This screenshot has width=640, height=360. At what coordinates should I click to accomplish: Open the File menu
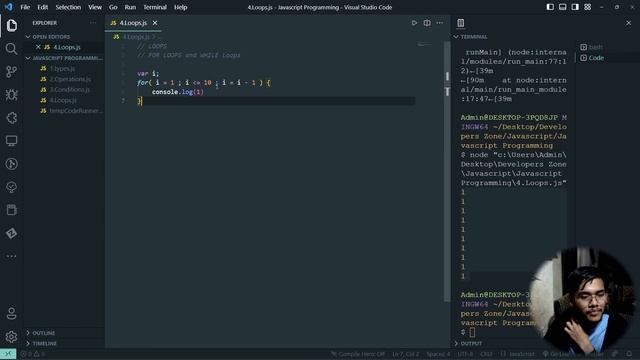[x=25, y=7]
